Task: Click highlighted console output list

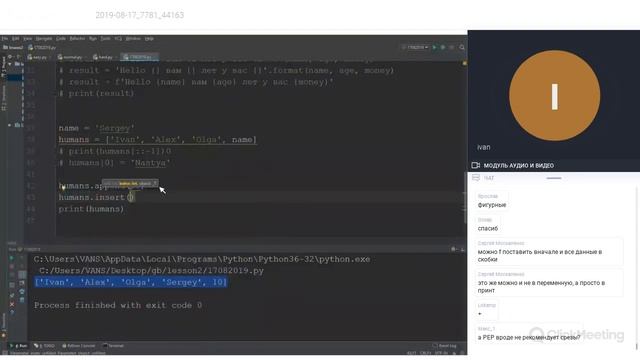Action: click(x=131, y=282)
